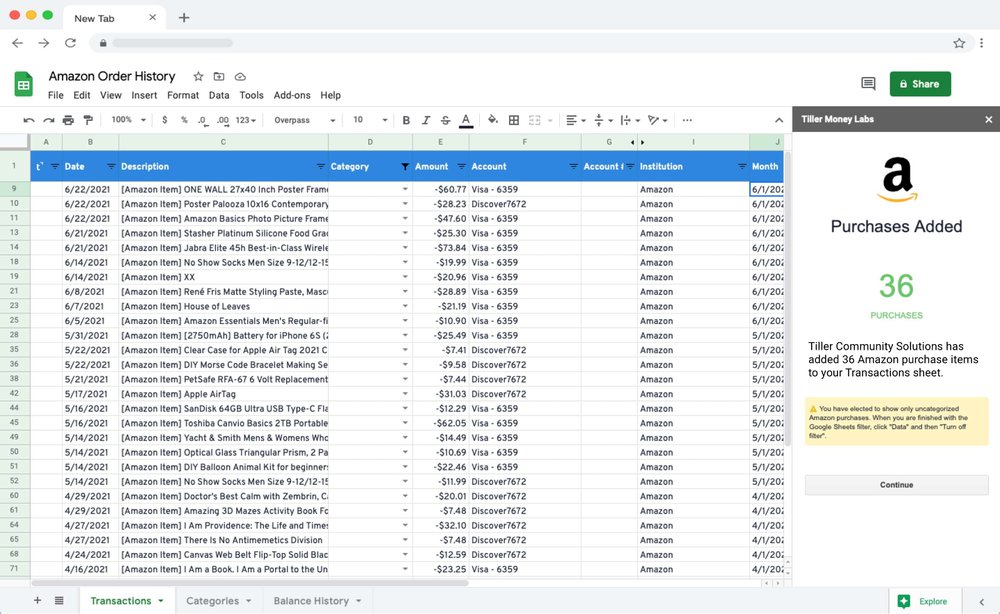The image size is (1000, 614).
Task: Select cell with amount -$60.77
Action: [440, 189]
